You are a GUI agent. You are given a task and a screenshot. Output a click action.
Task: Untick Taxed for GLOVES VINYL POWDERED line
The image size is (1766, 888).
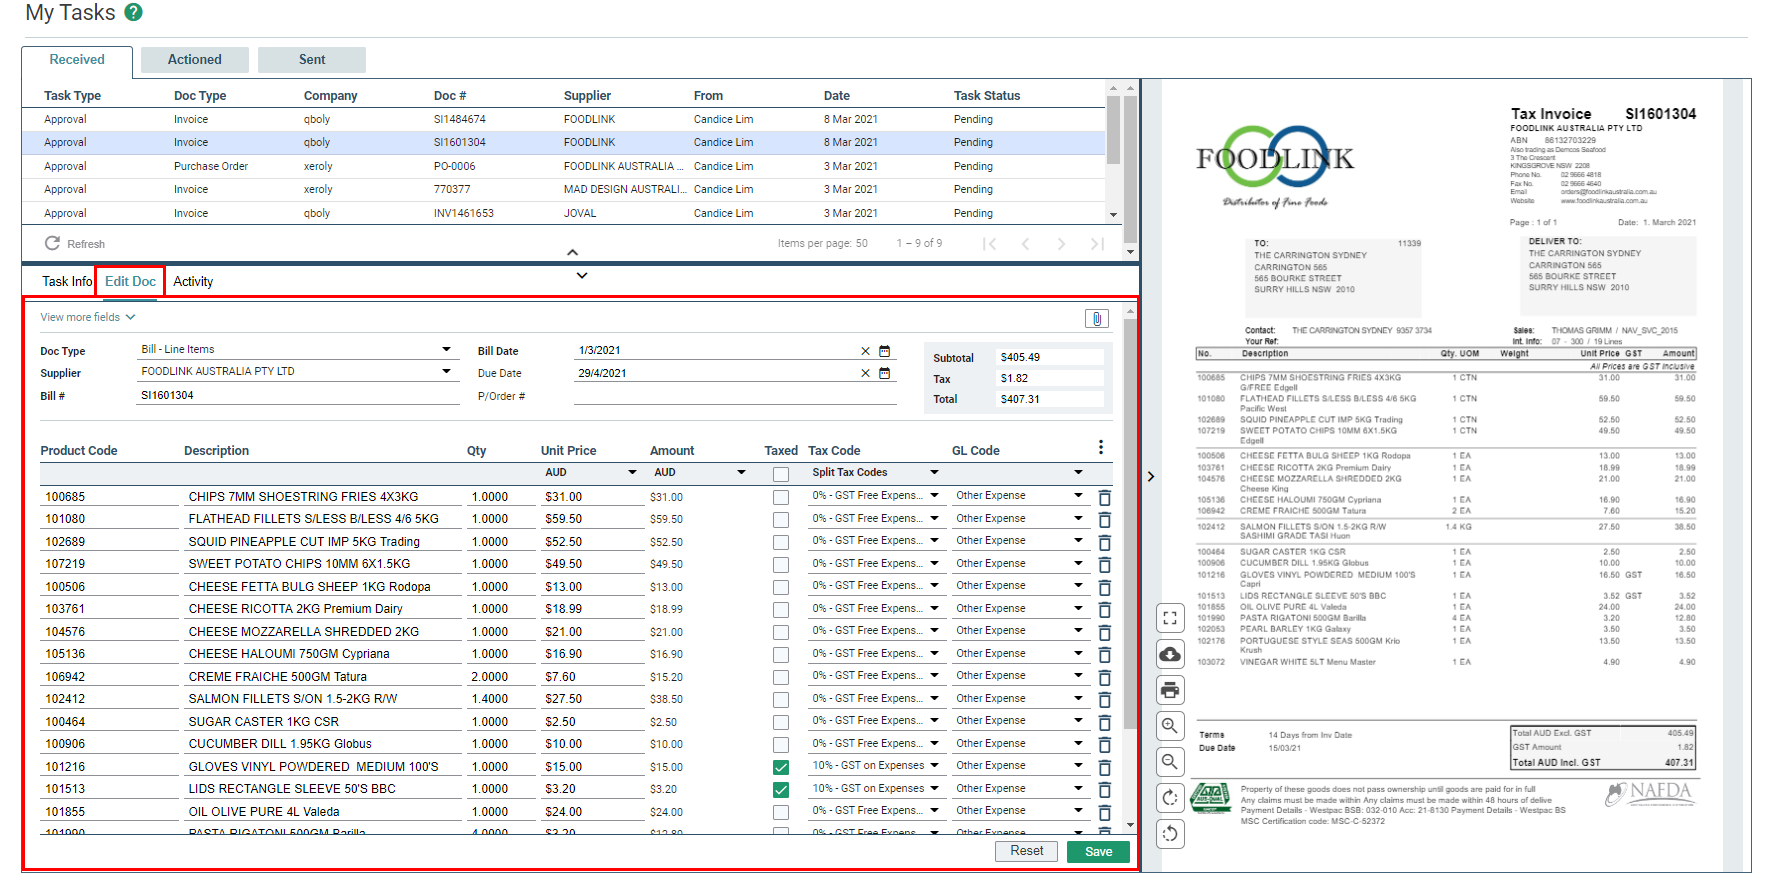pos(781,767)
